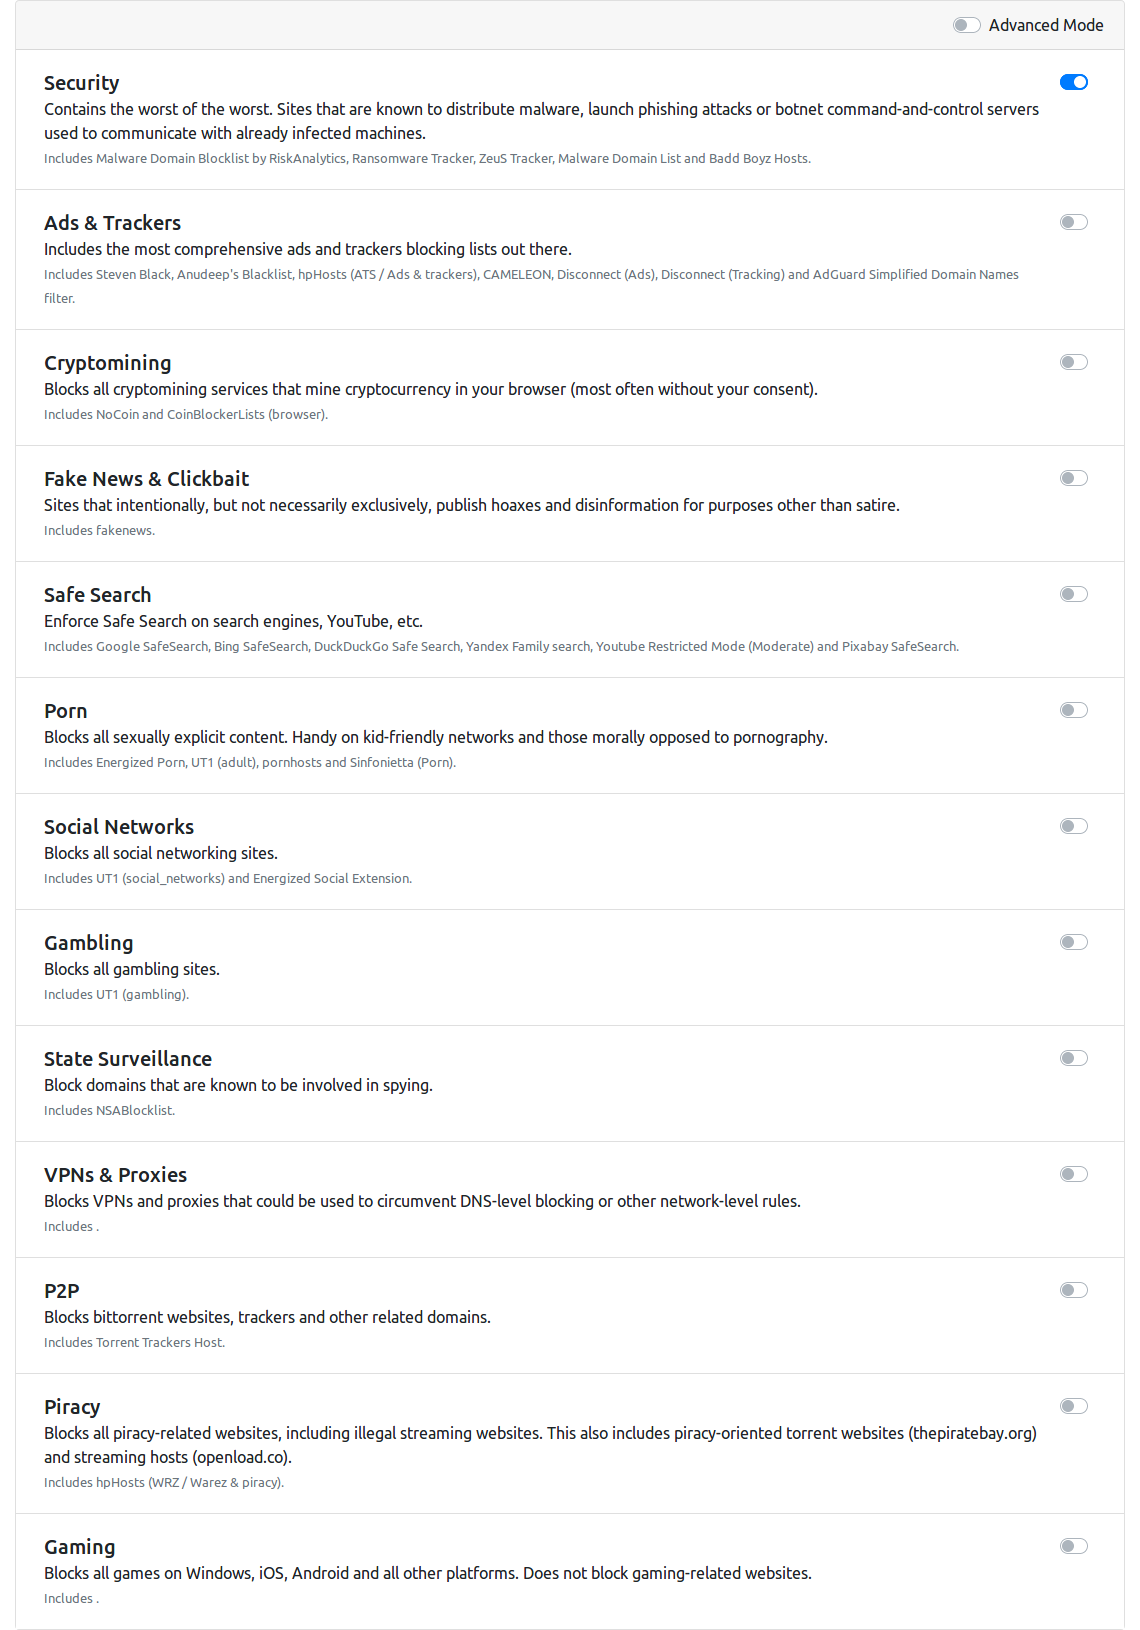The image size is (1140, 1630).
Task: Turn on the Porn blocking toggle
Action: (1074, 710)
